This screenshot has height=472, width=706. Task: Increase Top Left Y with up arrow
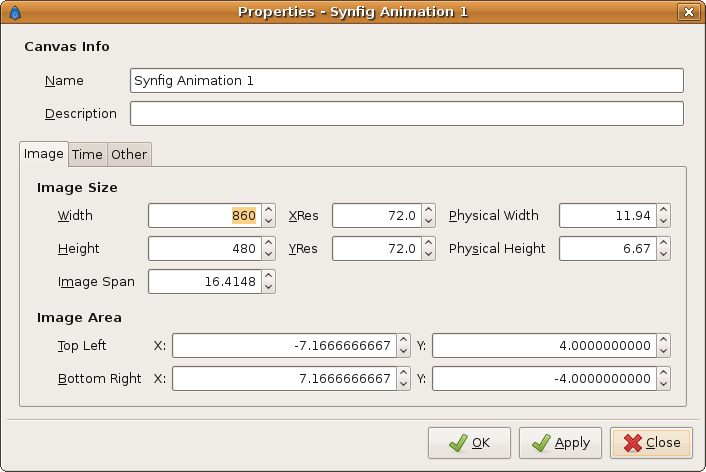[x=663, y=340]
